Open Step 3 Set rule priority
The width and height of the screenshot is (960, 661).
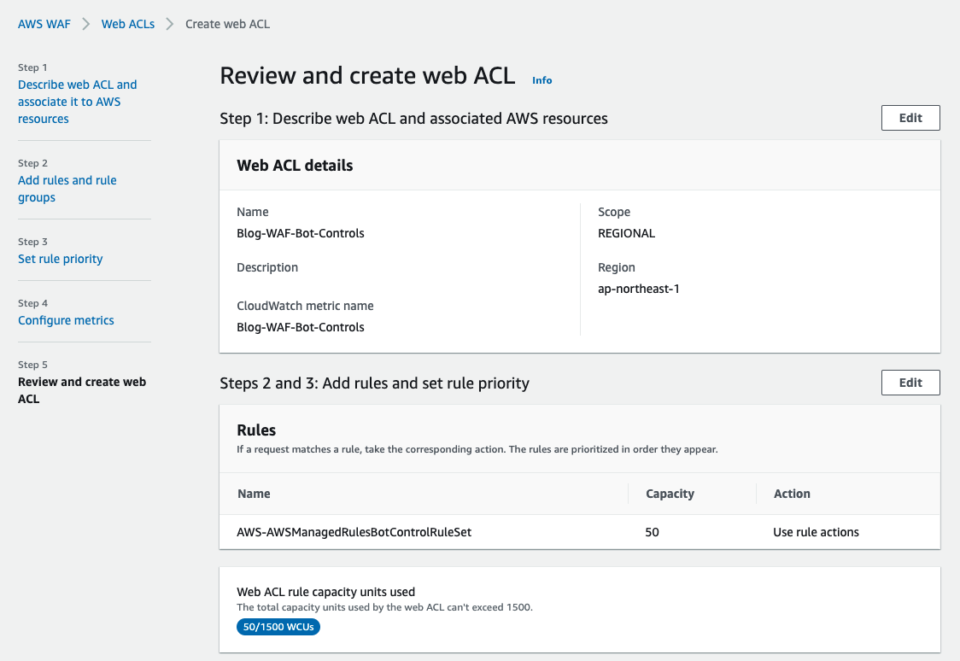60,258
